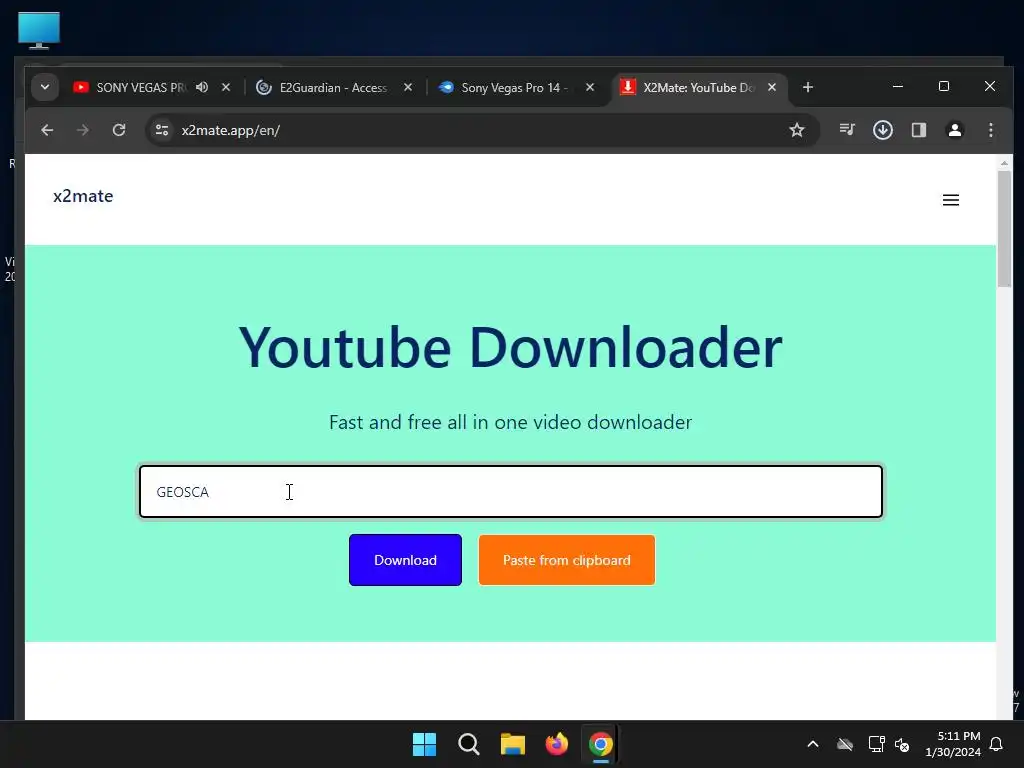Close the Chrome window
The height and width of the screenshot is (768, 1024).
point(990,86)
